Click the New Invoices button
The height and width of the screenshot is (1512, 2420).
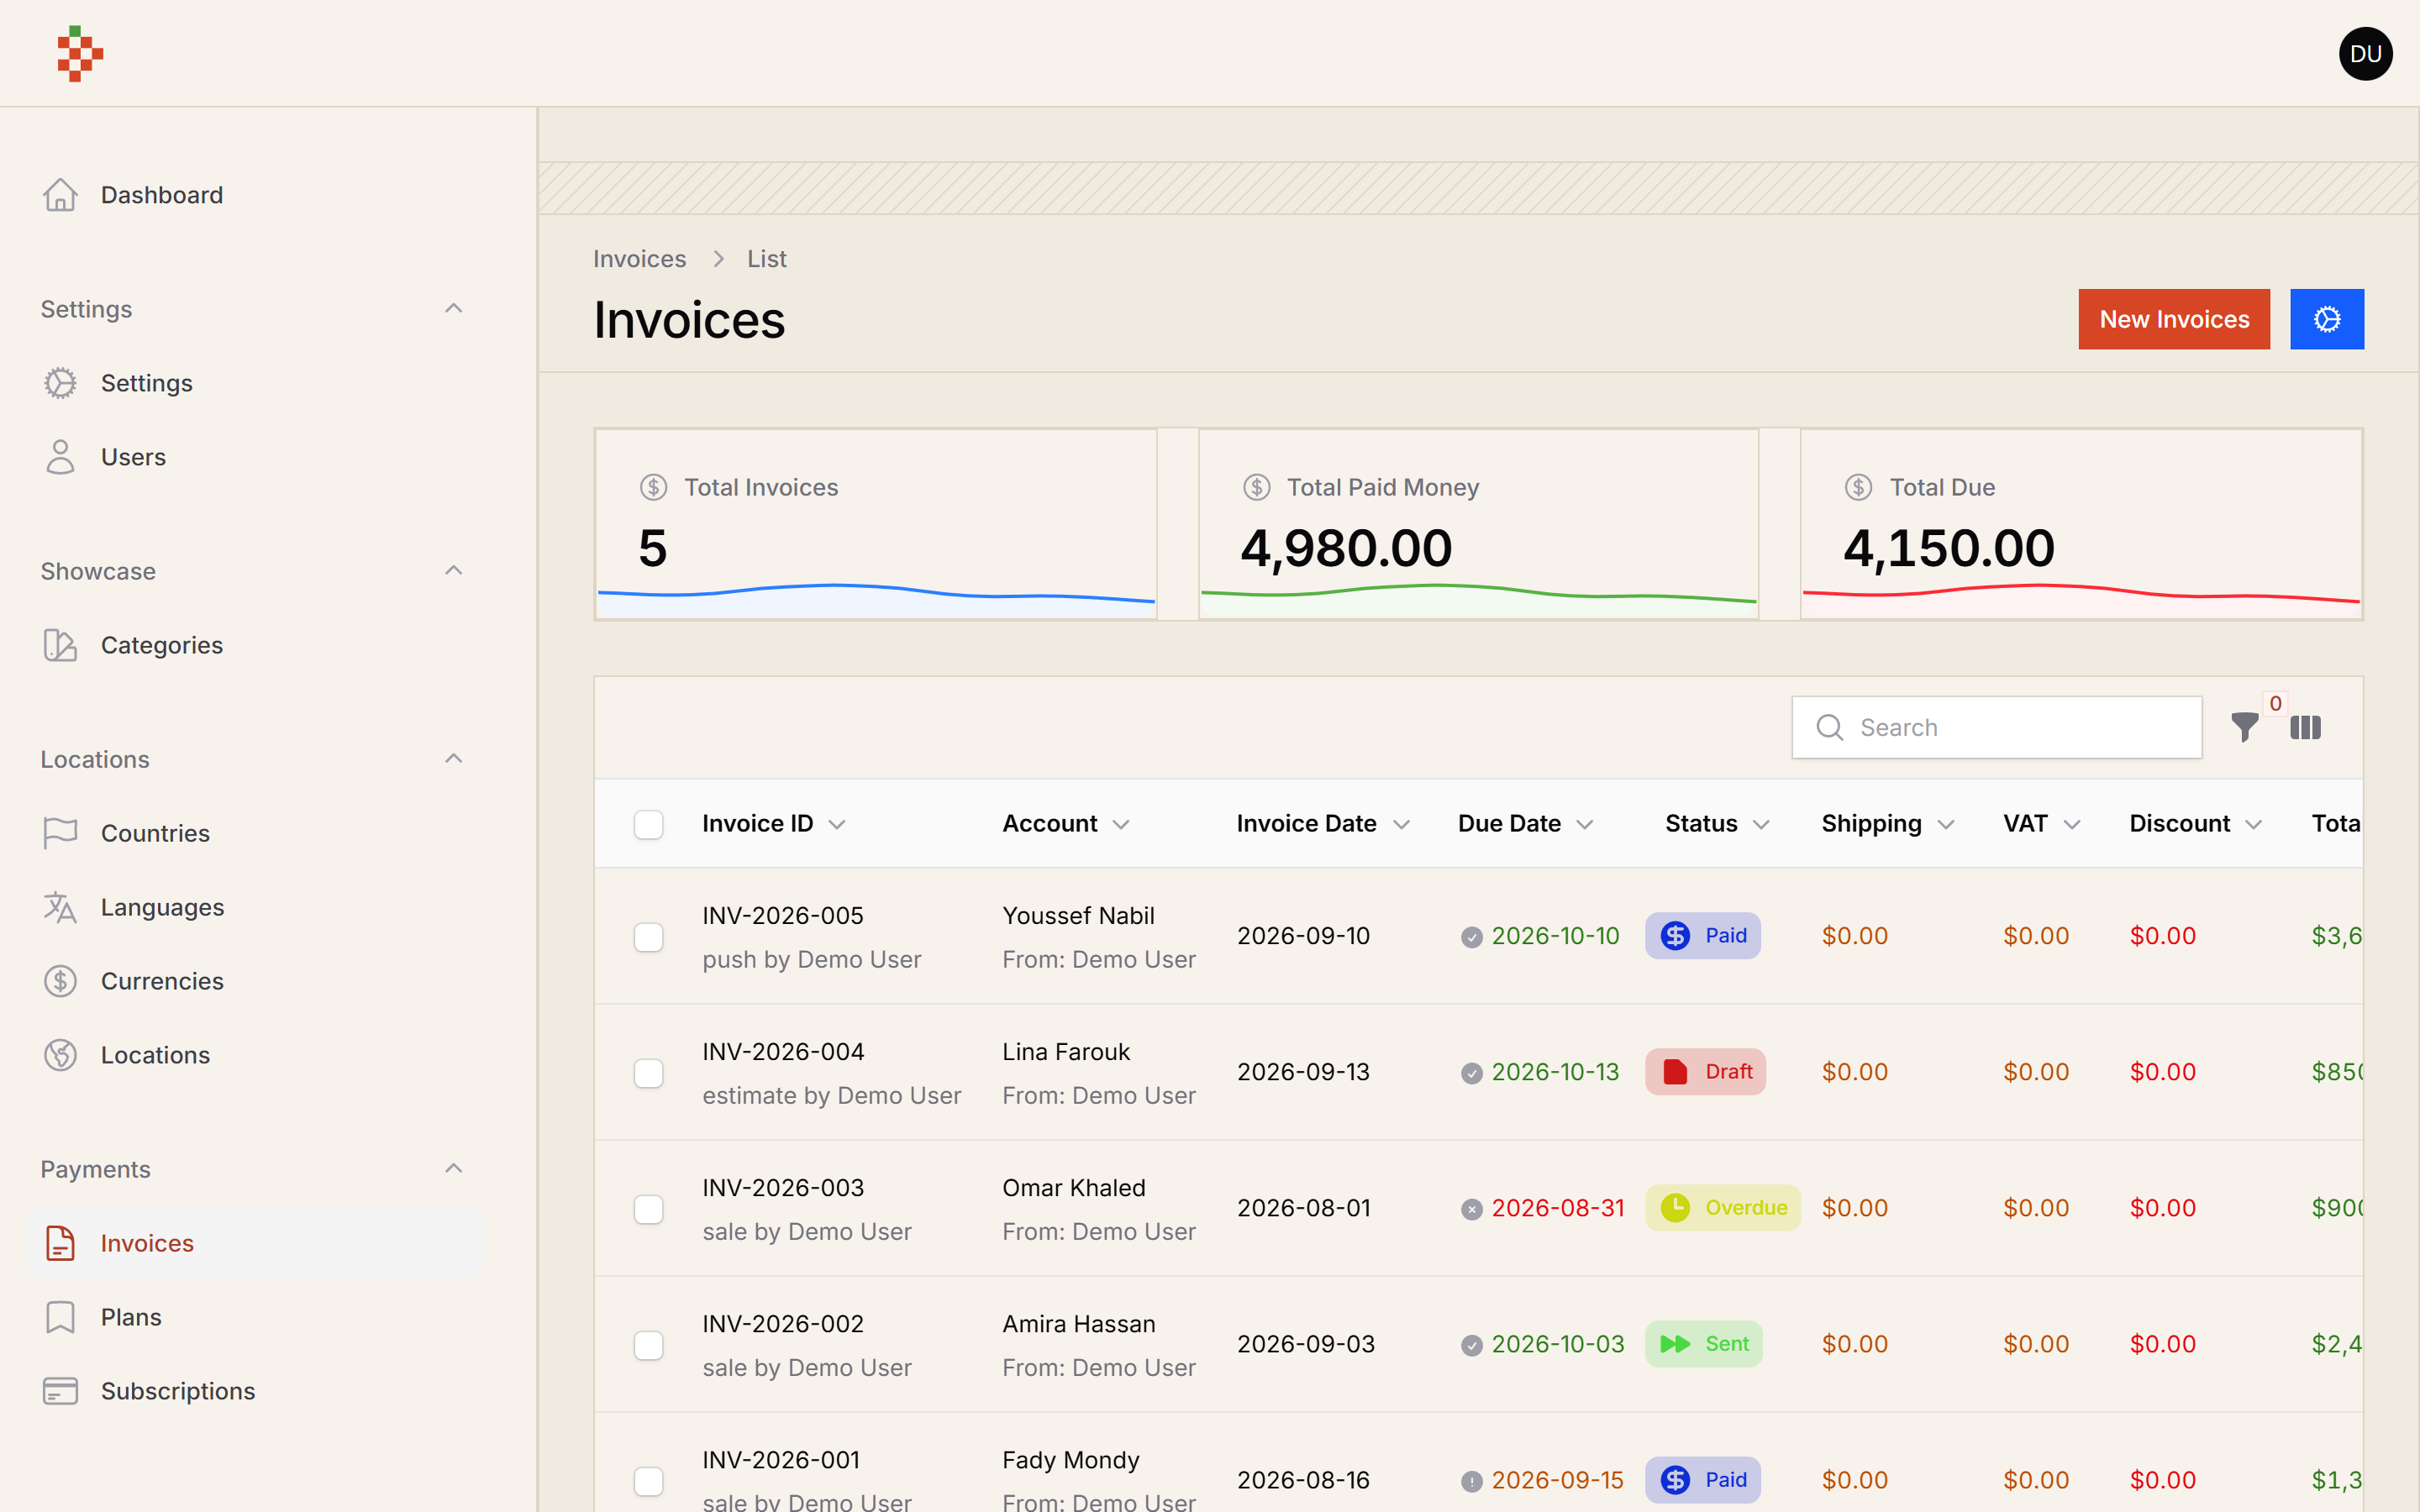2174,319
